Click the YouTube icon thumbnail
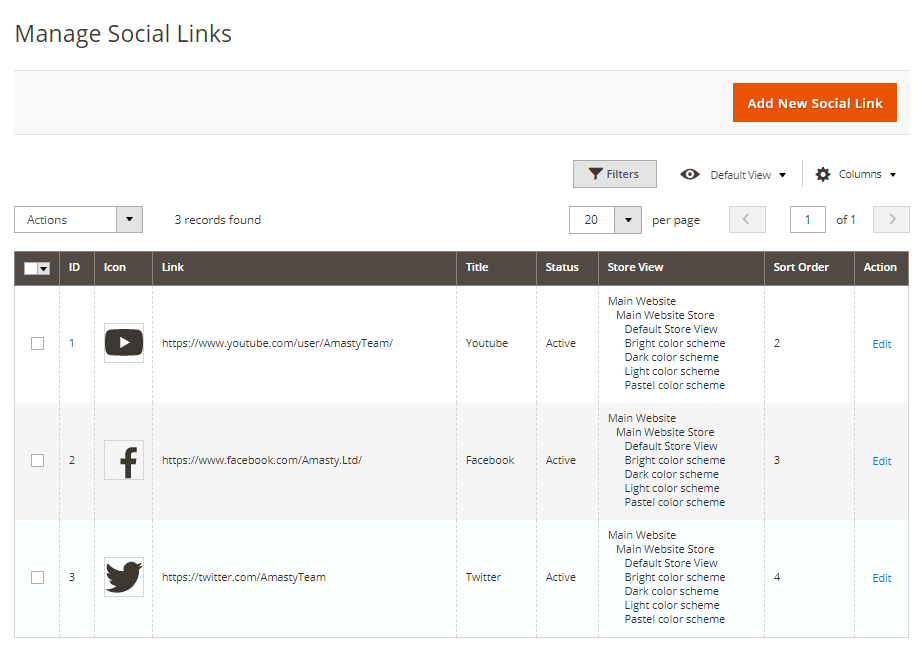This screenshot has width=924, height=652. [x=124, y=343]
